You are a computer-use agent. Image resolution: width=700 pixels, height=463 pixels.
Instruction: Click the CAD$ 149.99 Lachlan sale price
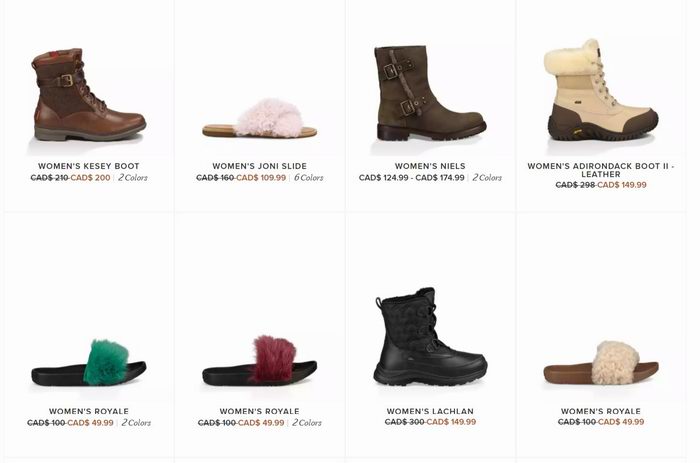pyautogui.click(x=451, y=422)
